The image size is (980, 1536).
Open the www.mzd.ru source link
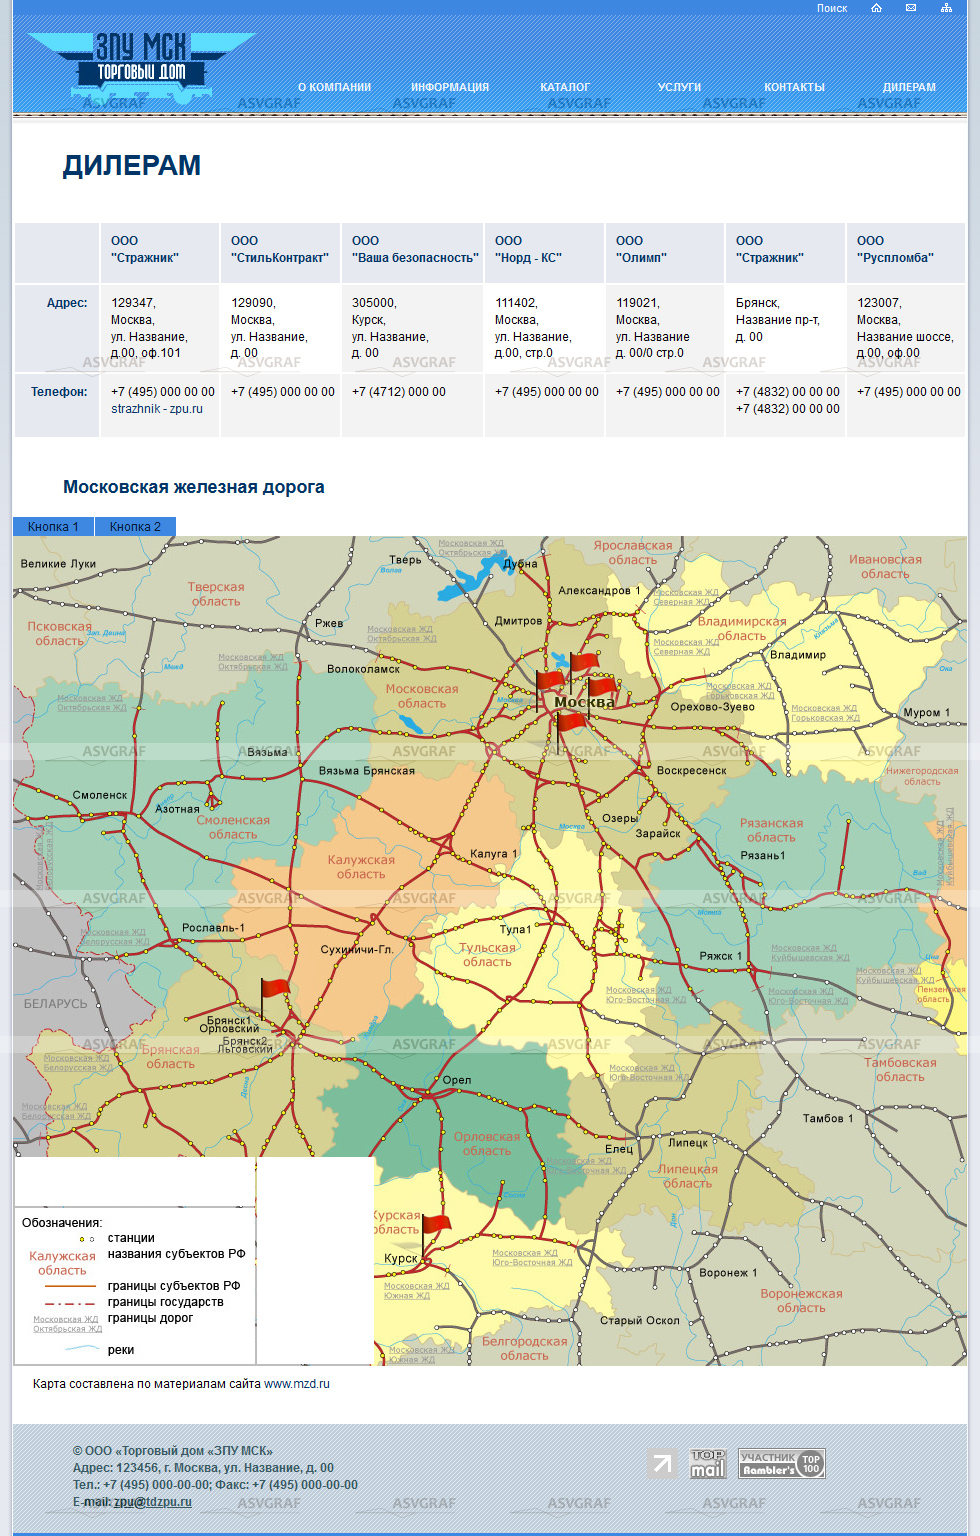297,1384
